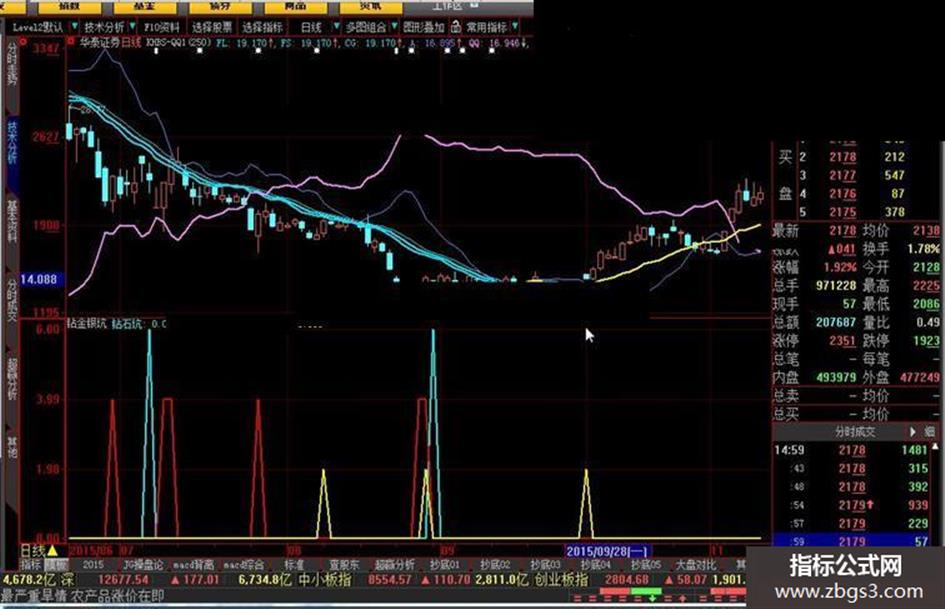Select the 标准 indicator tab
The width and height of the screenshot is (945, 609).
tap(294, 565)
